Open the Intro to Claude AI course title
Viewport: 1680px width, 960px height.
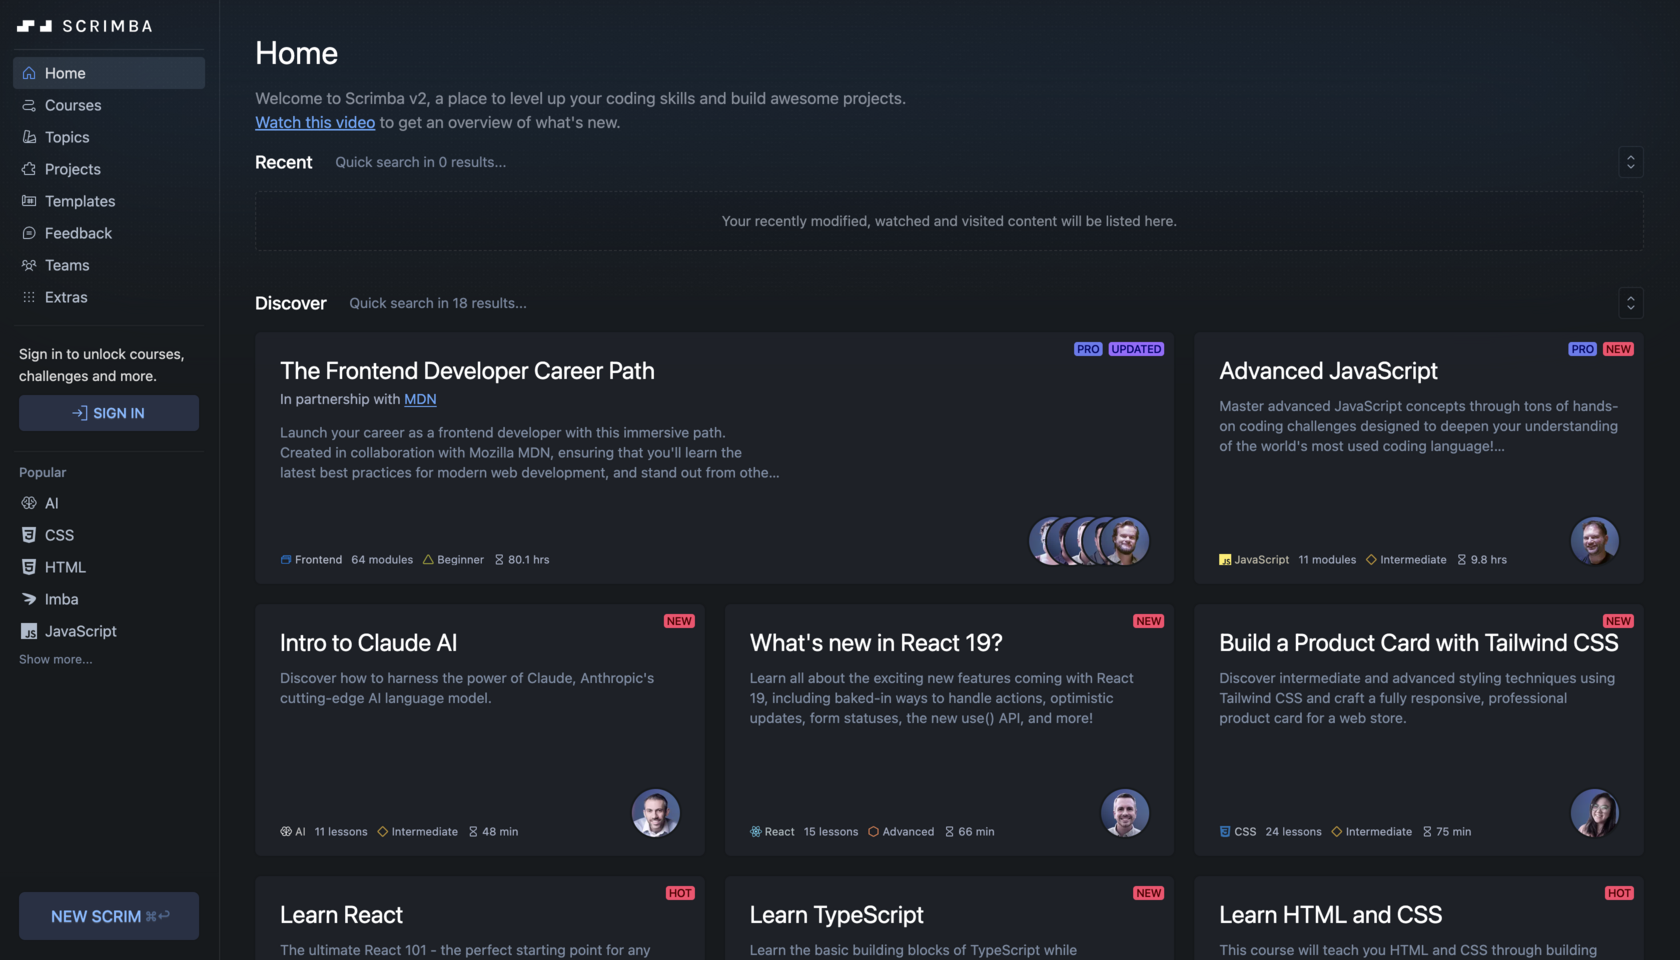pyautogui.click(x=368, y=643)
